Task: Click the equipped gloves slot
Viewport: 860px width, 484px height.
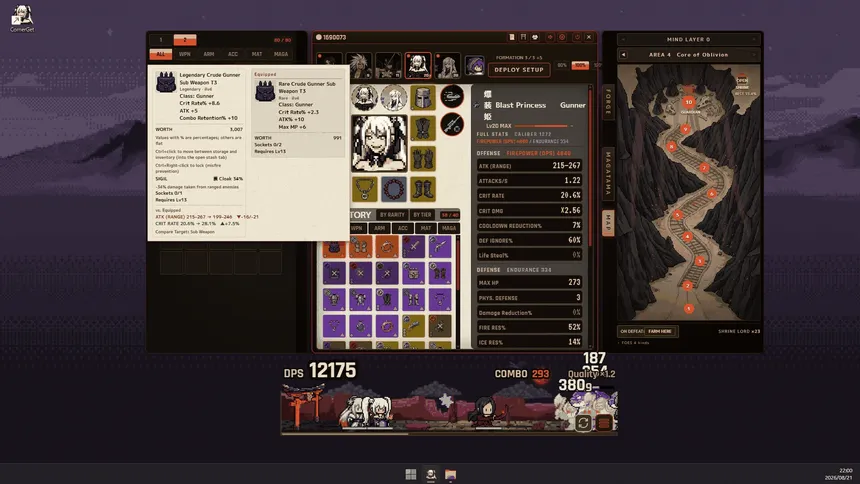Action: pos(423,159)
